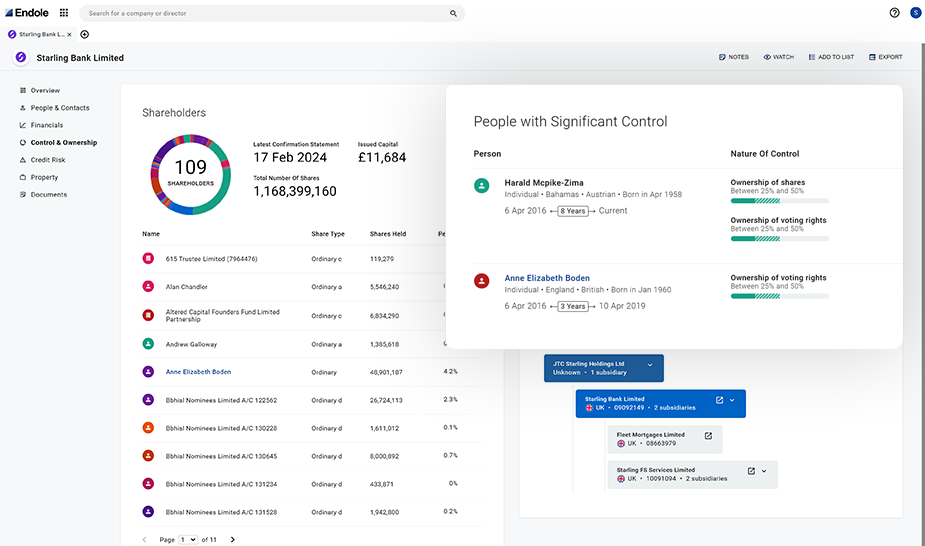Click Harald's ownership of voting rights bar
The height and width of the screenshot is (546, 925).
(779, 239)
